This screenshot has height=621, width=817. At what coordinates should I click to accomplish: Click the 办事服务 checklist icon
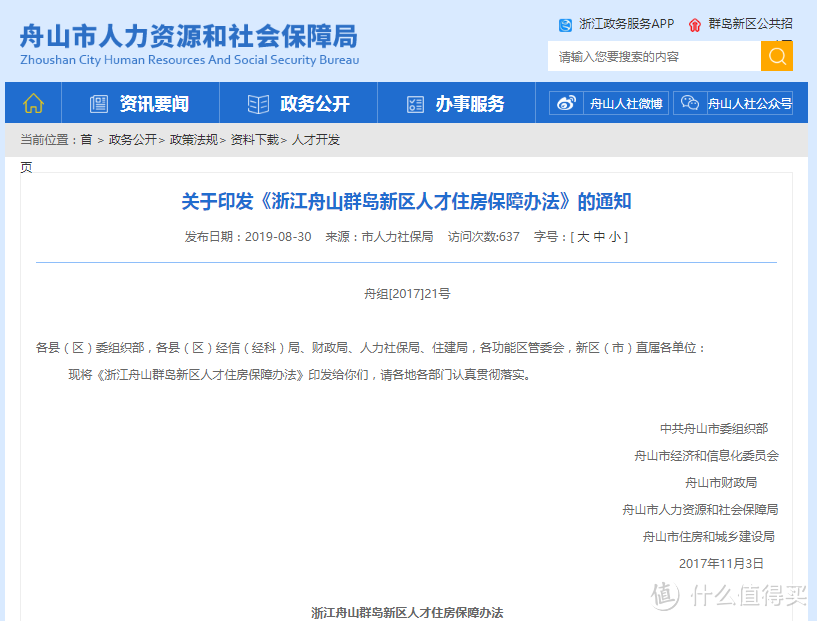click(x=415, y=104)
